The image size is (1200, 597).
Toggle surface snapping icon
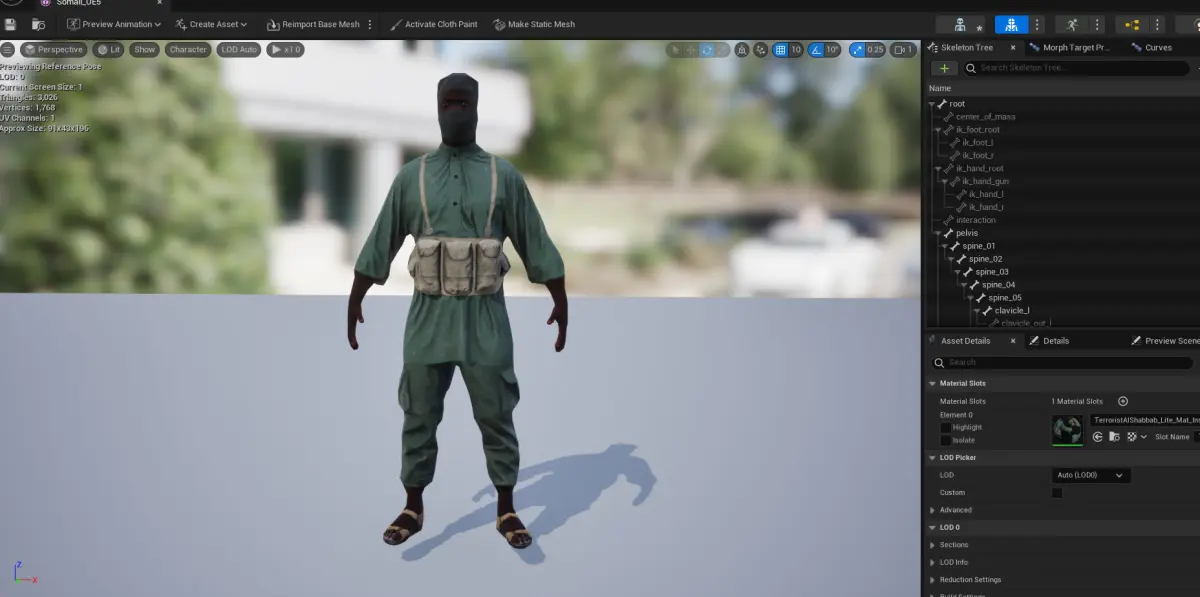tap(761, 49)
